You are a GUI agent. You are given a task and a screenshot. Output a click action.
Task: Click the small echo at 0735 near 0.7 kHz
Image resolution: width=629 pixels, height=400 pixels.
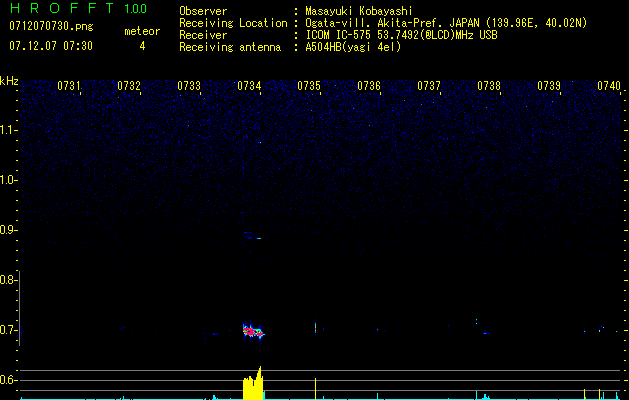click(316, 327)
